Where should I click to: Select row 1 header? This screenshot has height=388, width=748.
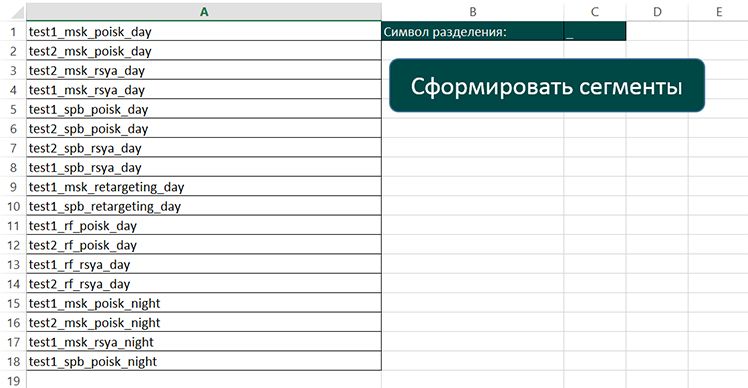pyautogui.click(x=13, y=31)
